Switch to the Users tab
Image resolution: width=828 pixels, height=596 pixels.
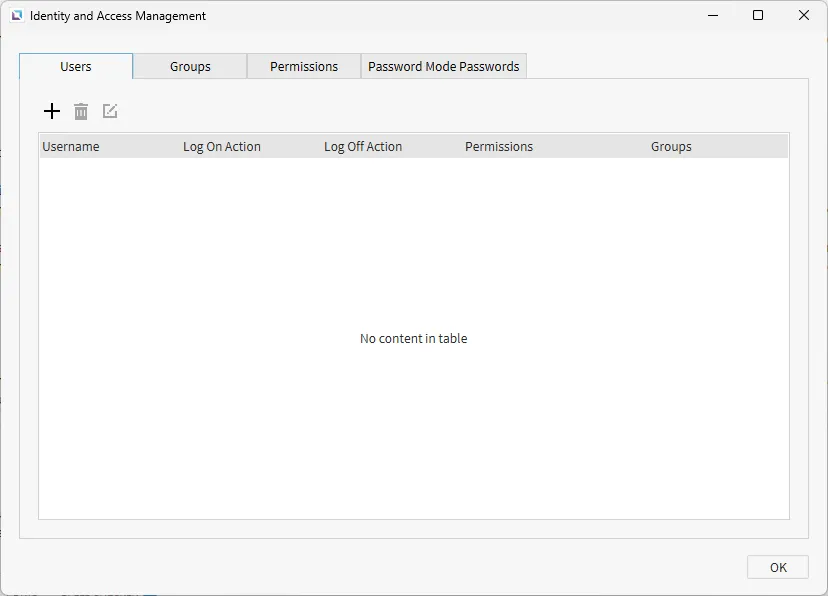(x=76, y=66)
